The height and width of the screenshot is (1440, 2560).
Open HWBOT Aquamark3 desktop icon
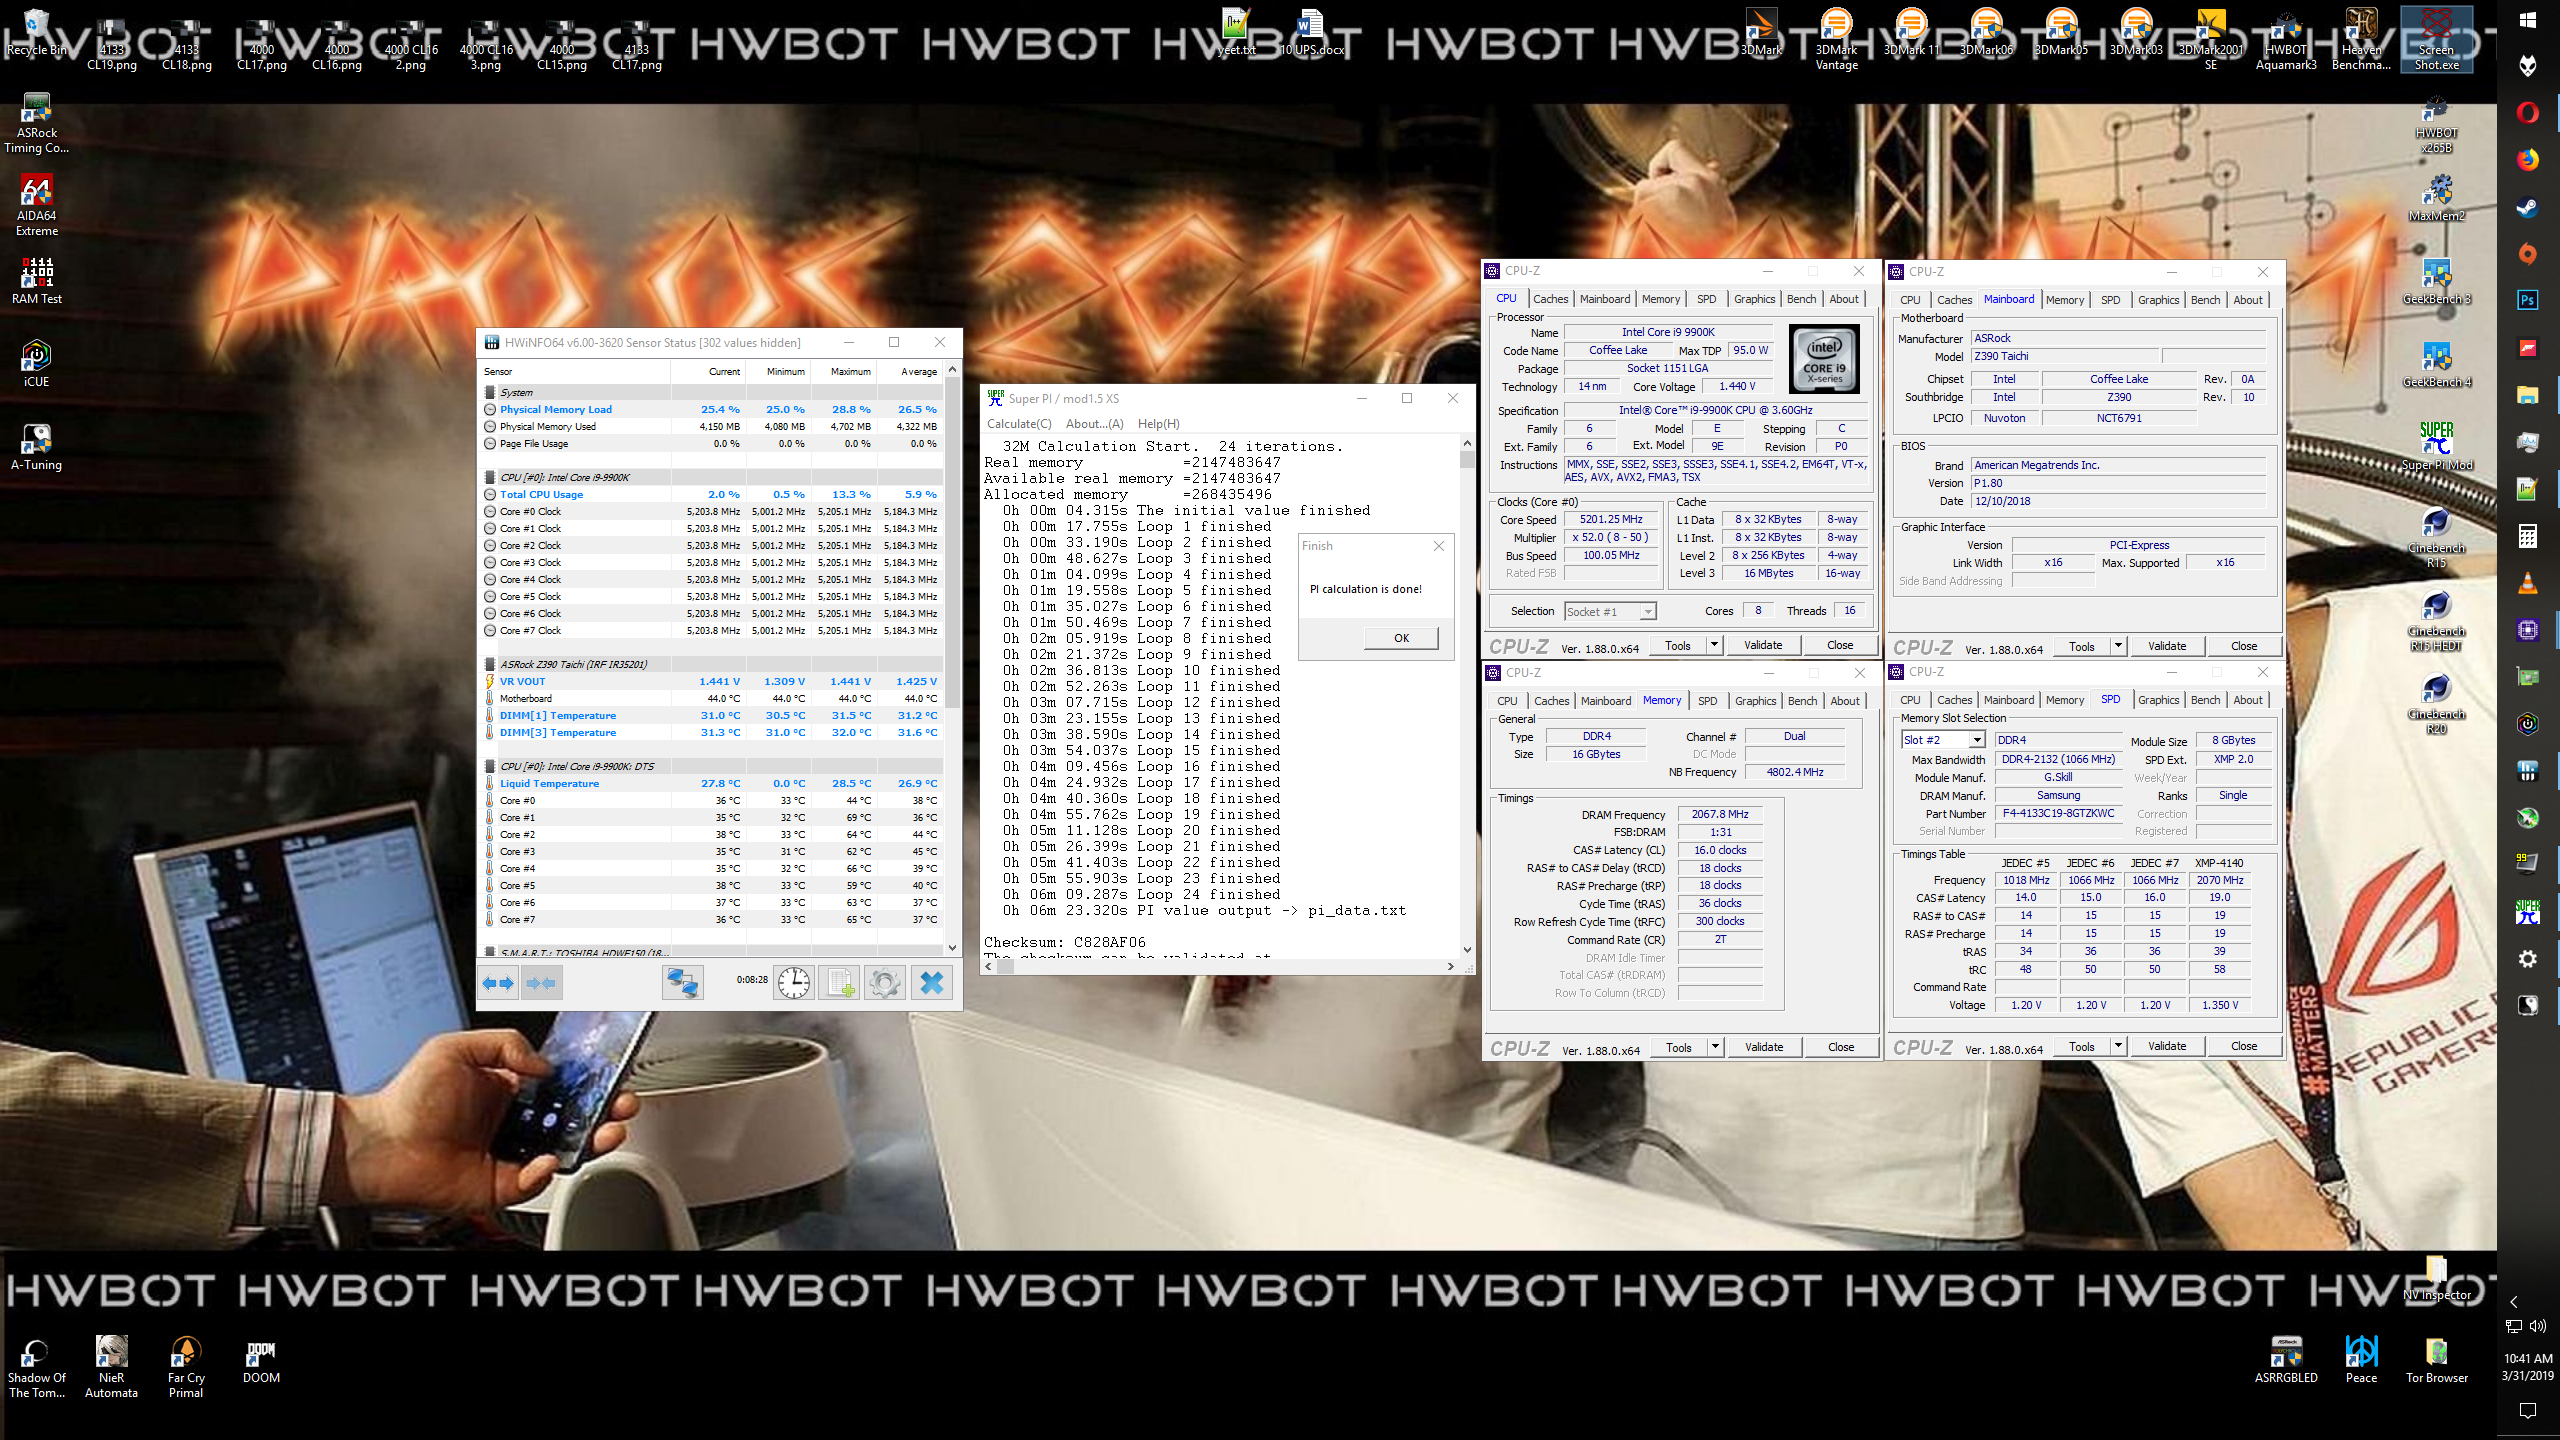tap(2286, 40)
